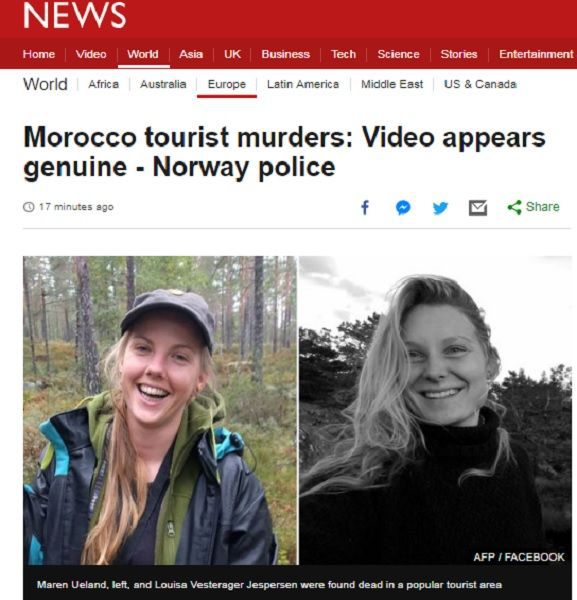Email the article using envelope icon
The image size is (577, 600).
click(x=478, y=208)
